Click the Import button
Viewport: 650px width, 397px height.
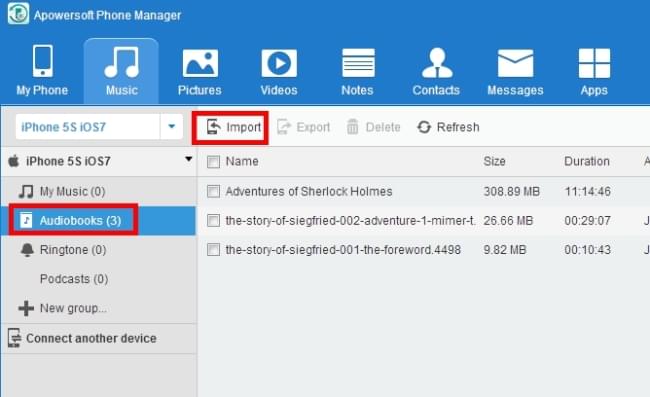(233, 127)
